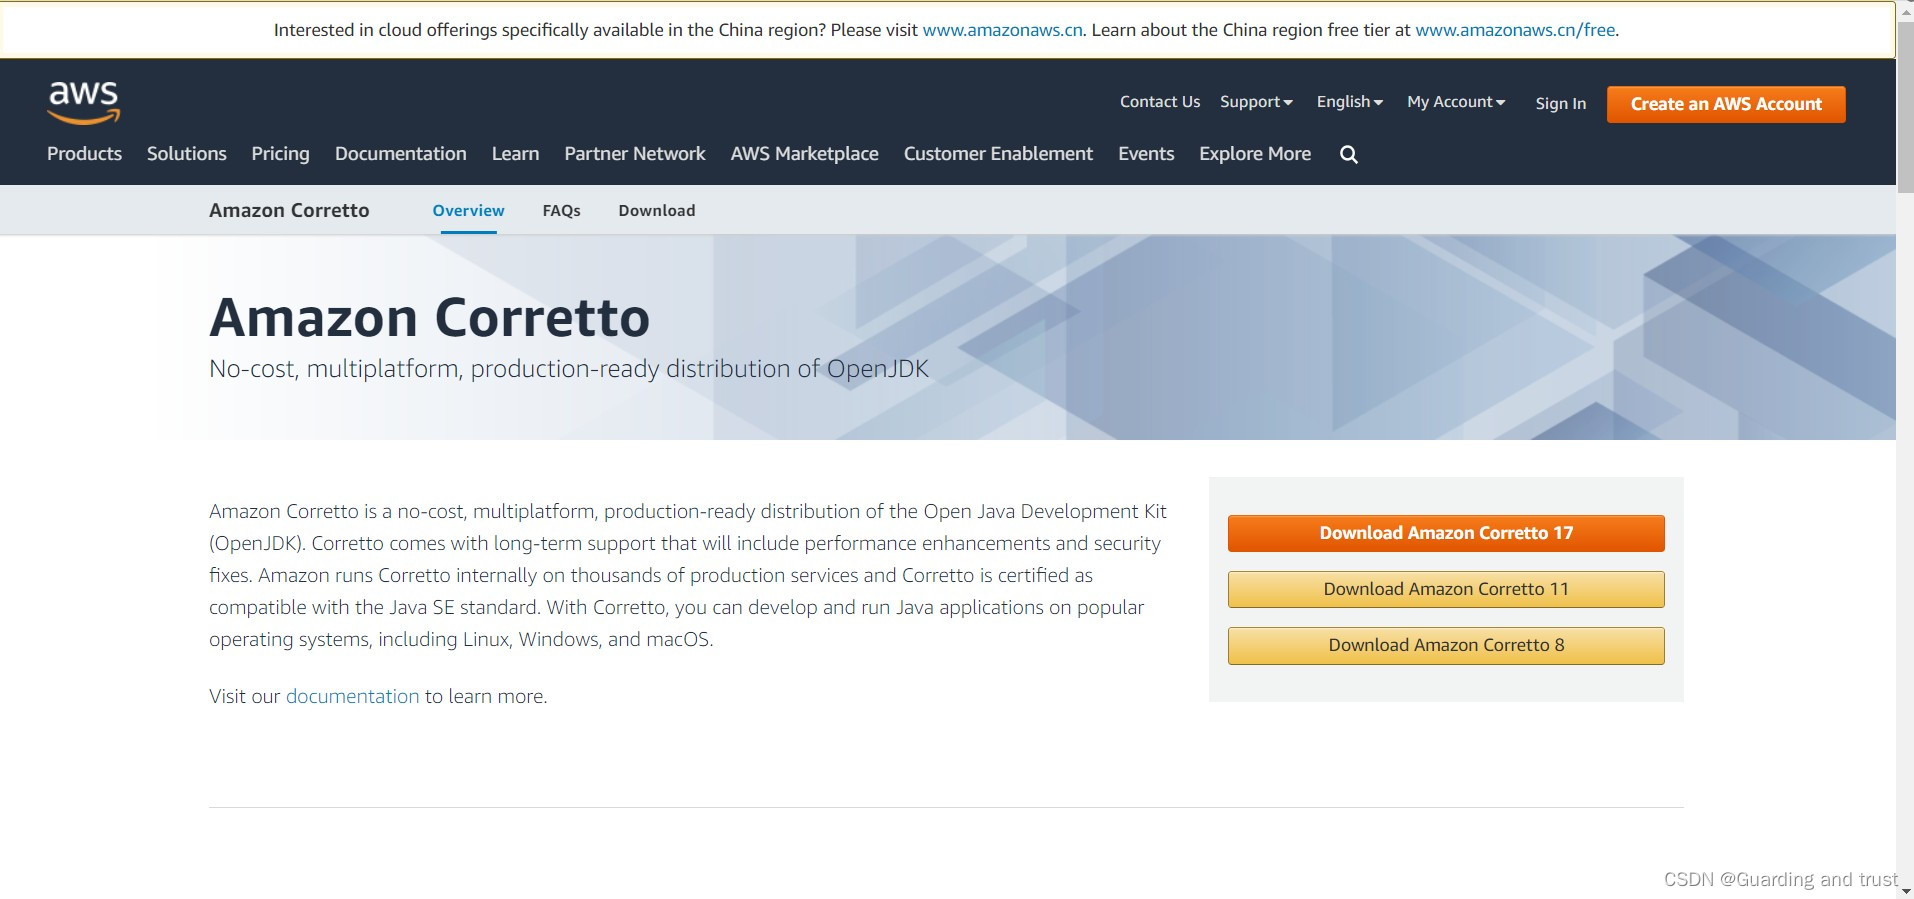Download Amazon Corretto 17
The width and height of the screenshot is (1914, 899).
1446,533
